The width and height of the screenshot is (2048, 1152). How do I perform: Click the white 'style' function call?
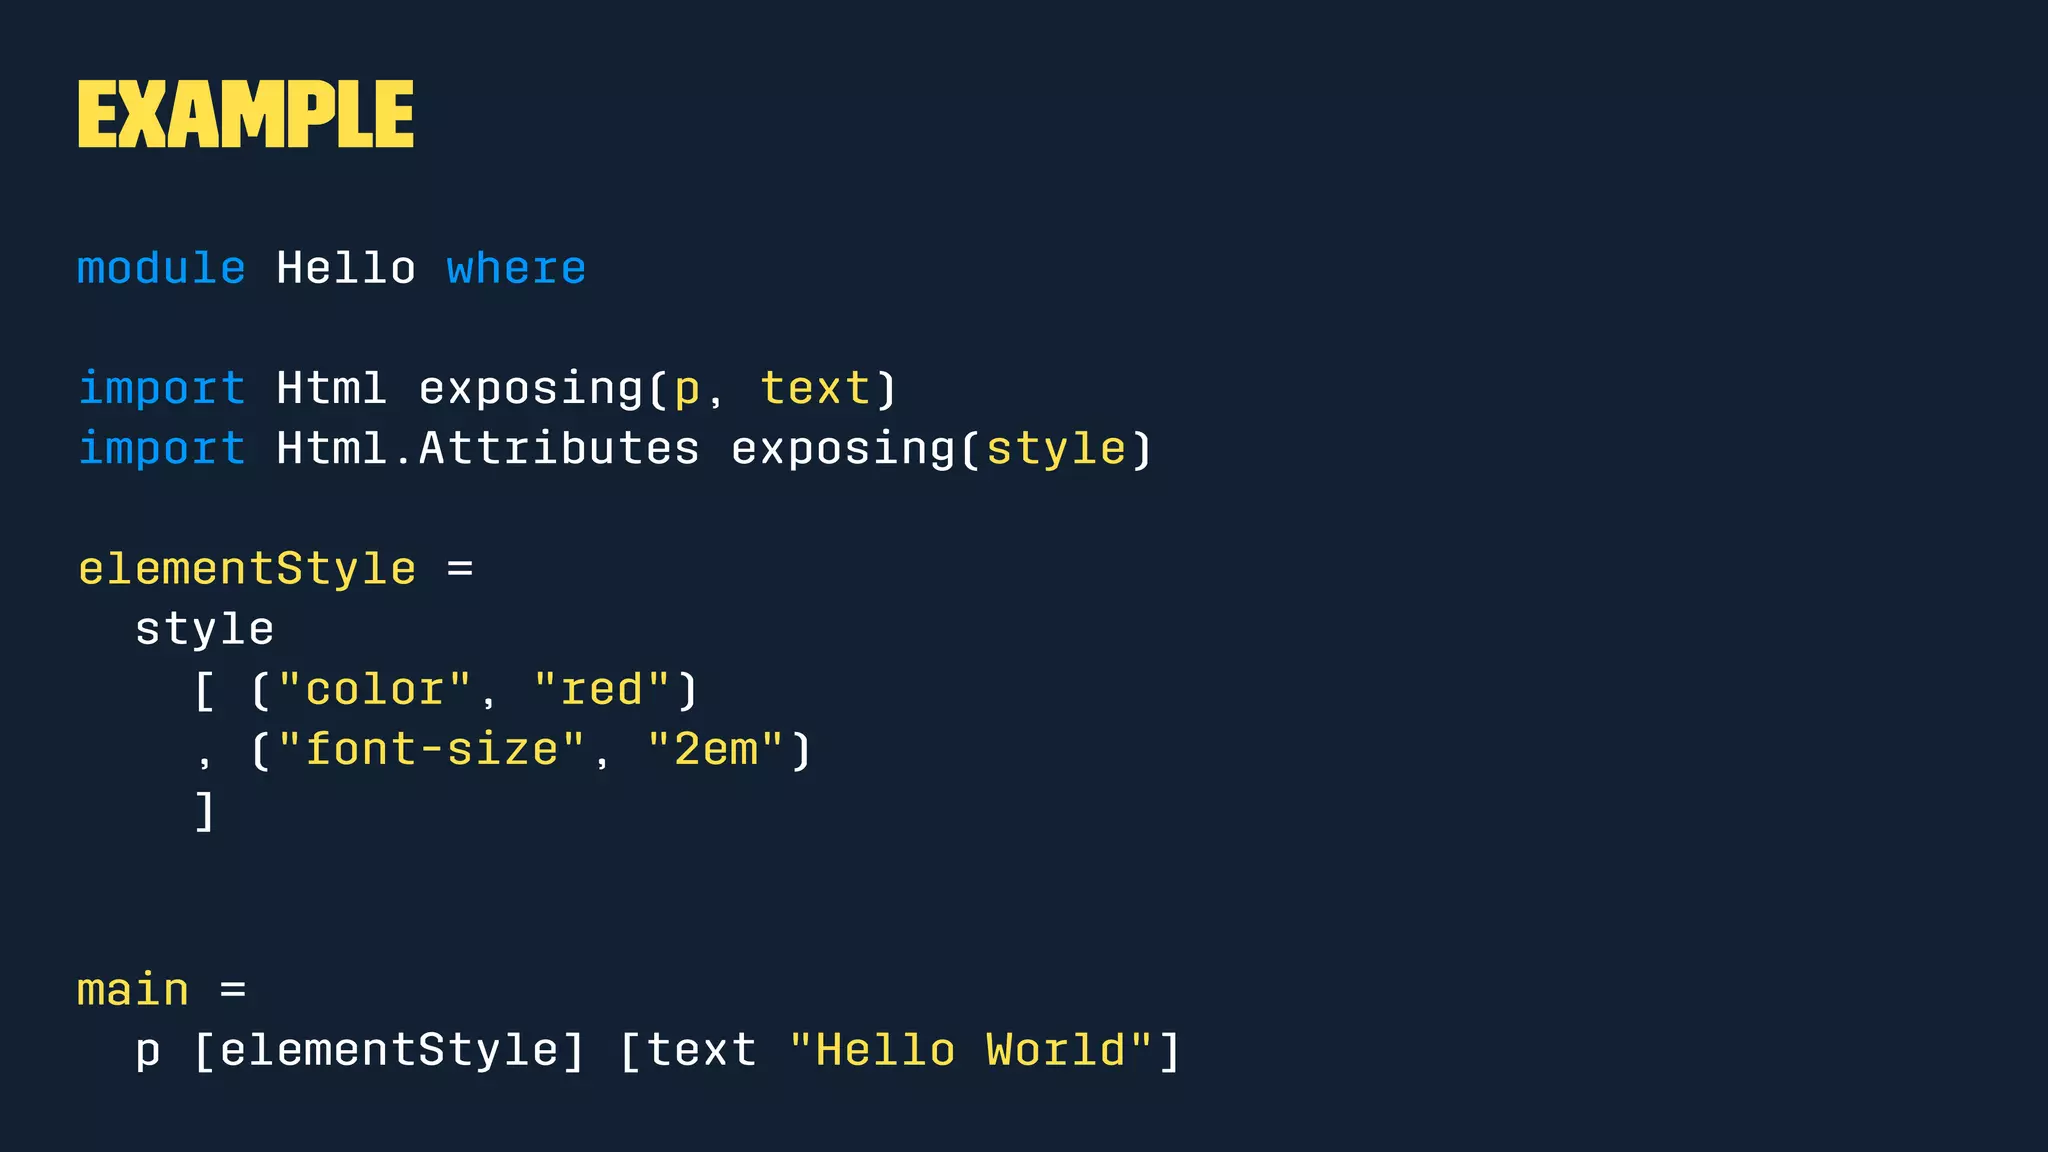click(204, 629)
